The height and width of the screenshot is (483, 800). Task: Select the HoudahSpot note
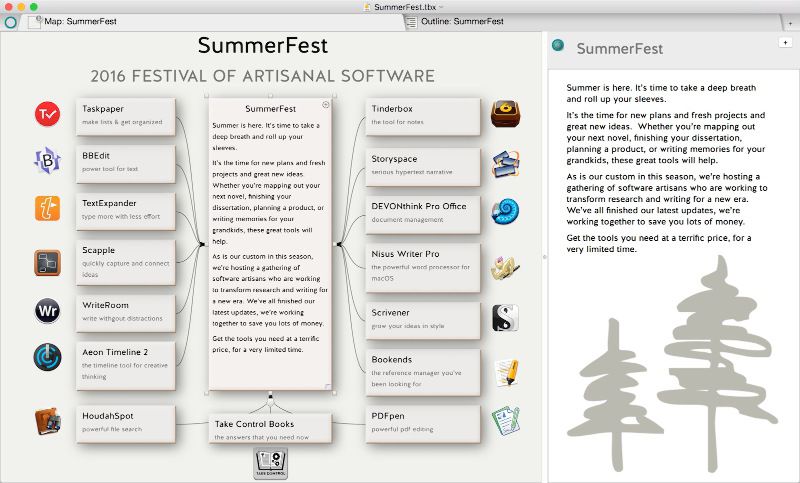[125, 422]
